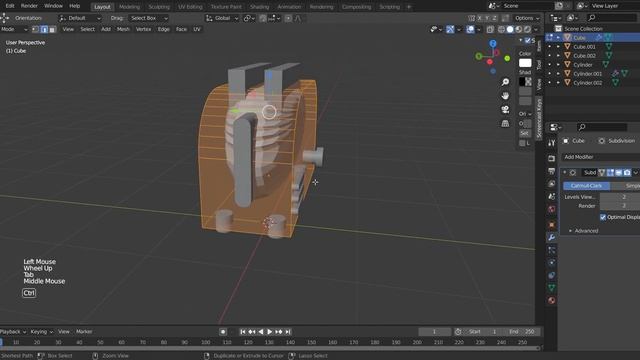Open the Options dropdown

527,18
